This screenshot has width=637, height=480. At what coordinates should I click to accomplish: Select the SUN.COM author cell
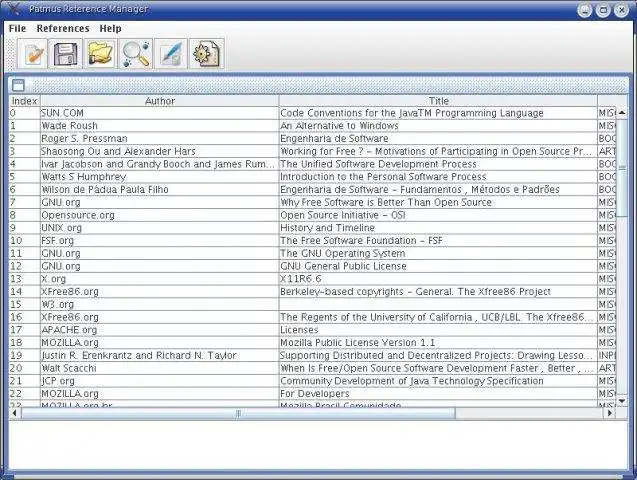click(160, 113)
